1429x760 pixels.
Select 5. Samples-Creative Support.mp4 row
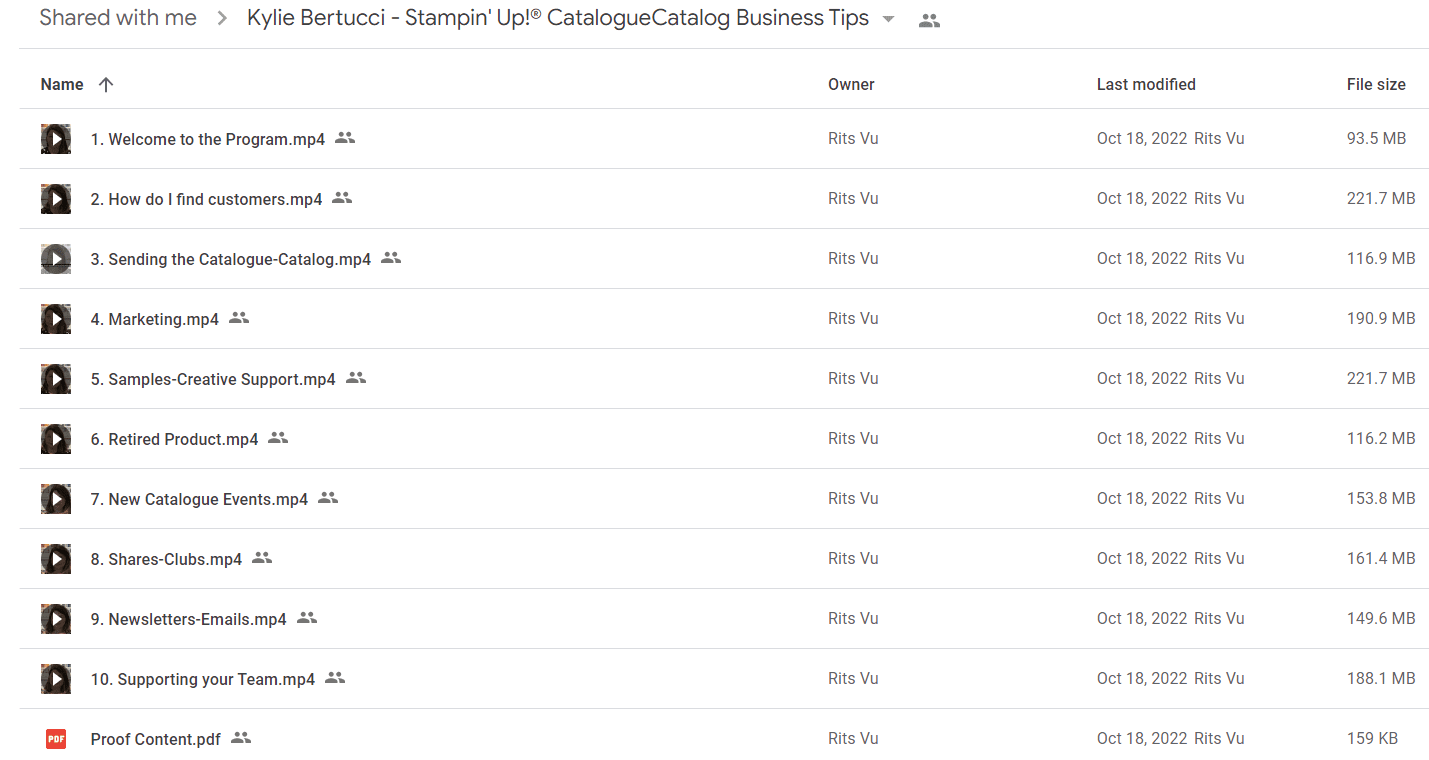[724, 379]
